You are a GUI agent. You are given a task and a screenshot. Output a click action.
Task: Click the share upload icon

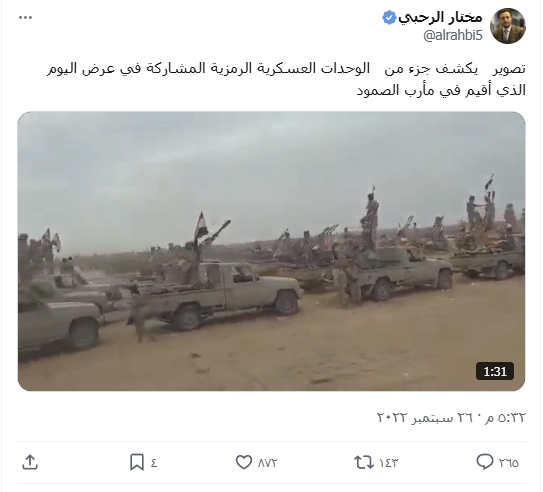(x=30, y=462)
